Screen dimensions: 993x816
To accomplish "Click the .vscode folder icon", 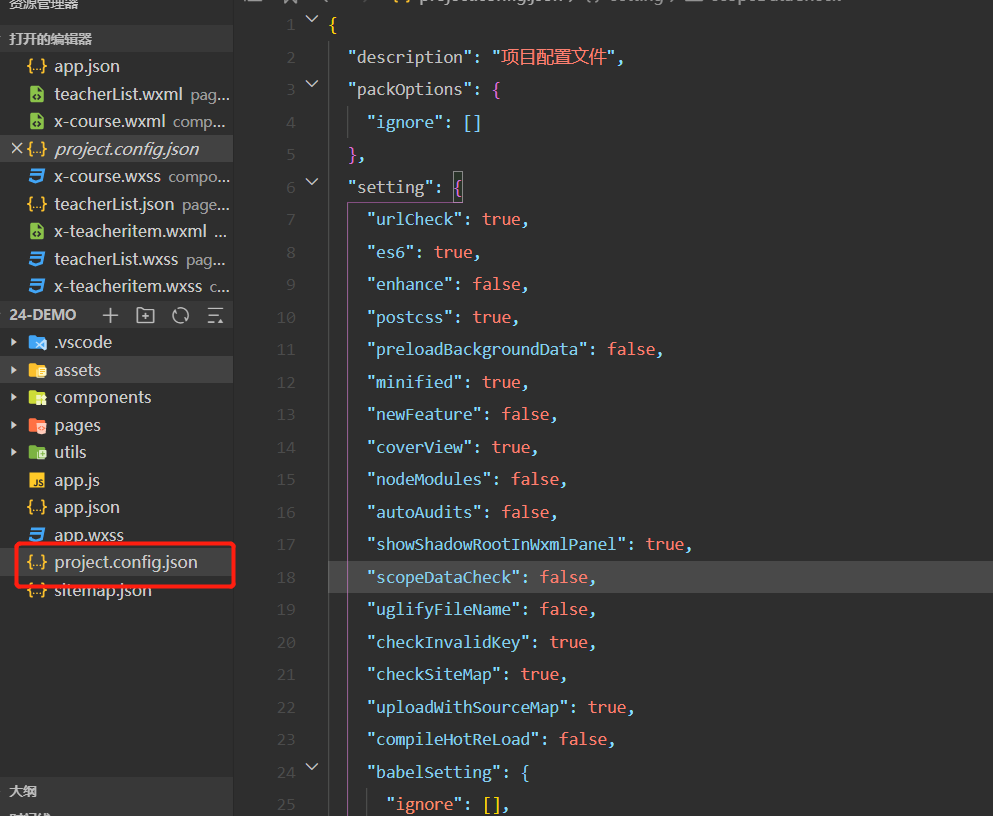I will click(38, 342).
